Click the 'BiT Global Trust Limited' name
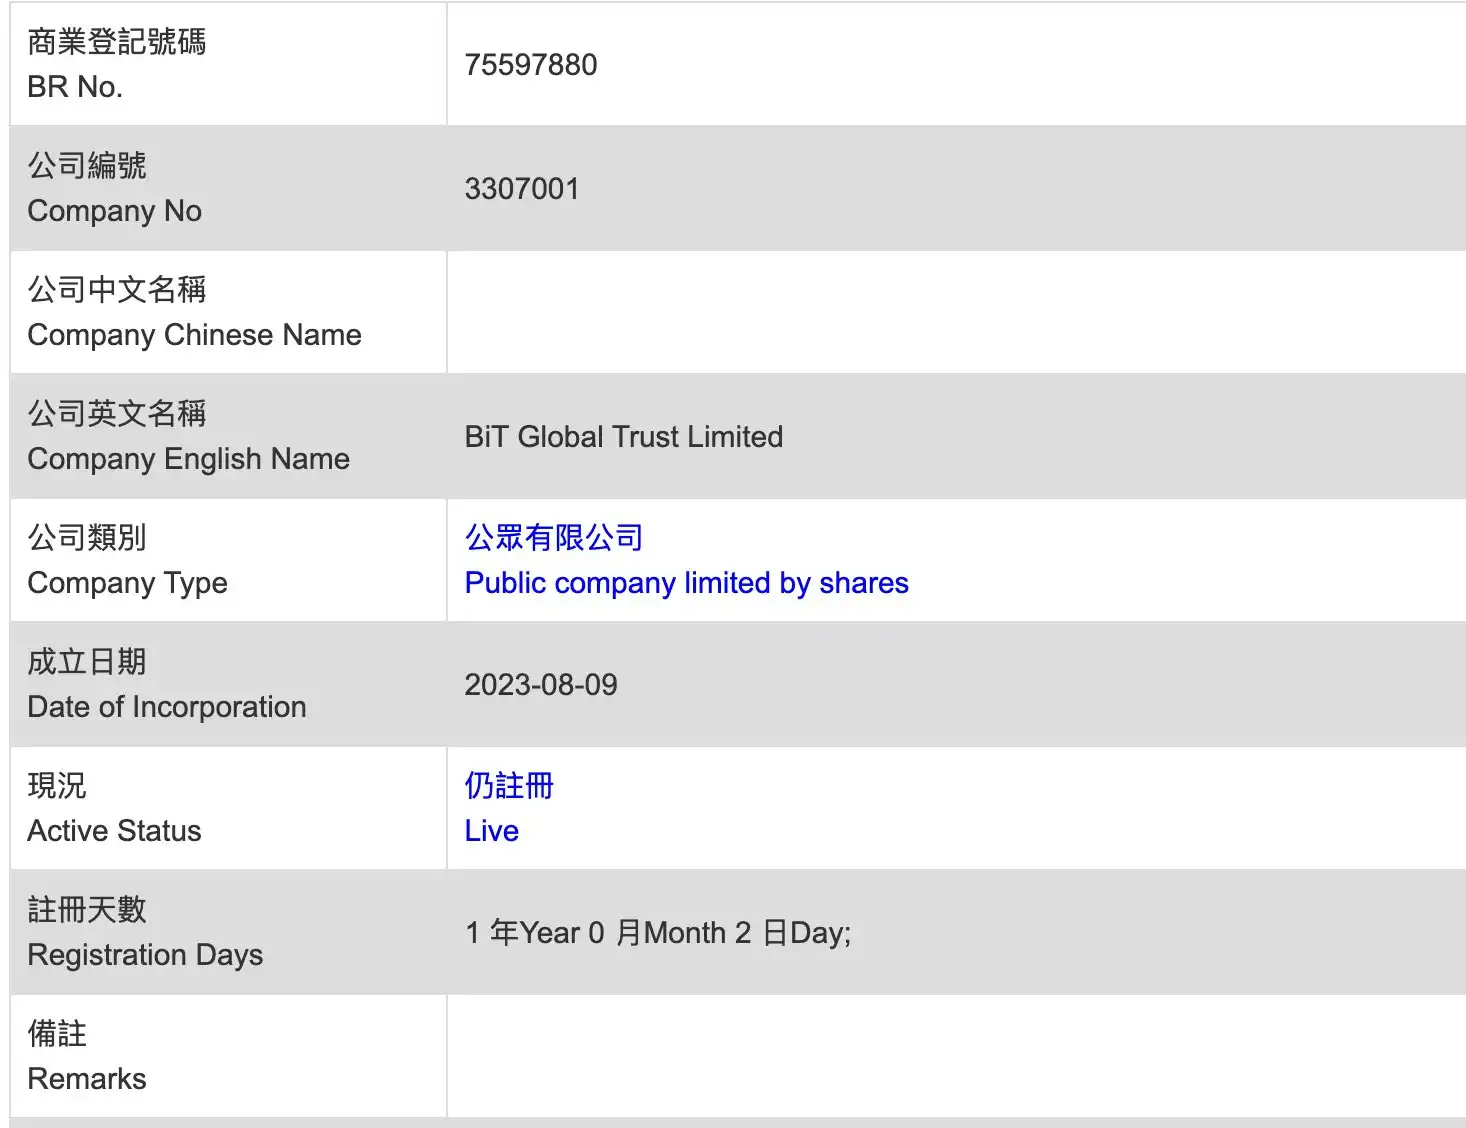This screenshot has width=1466, height=1128. pos(623,437)
